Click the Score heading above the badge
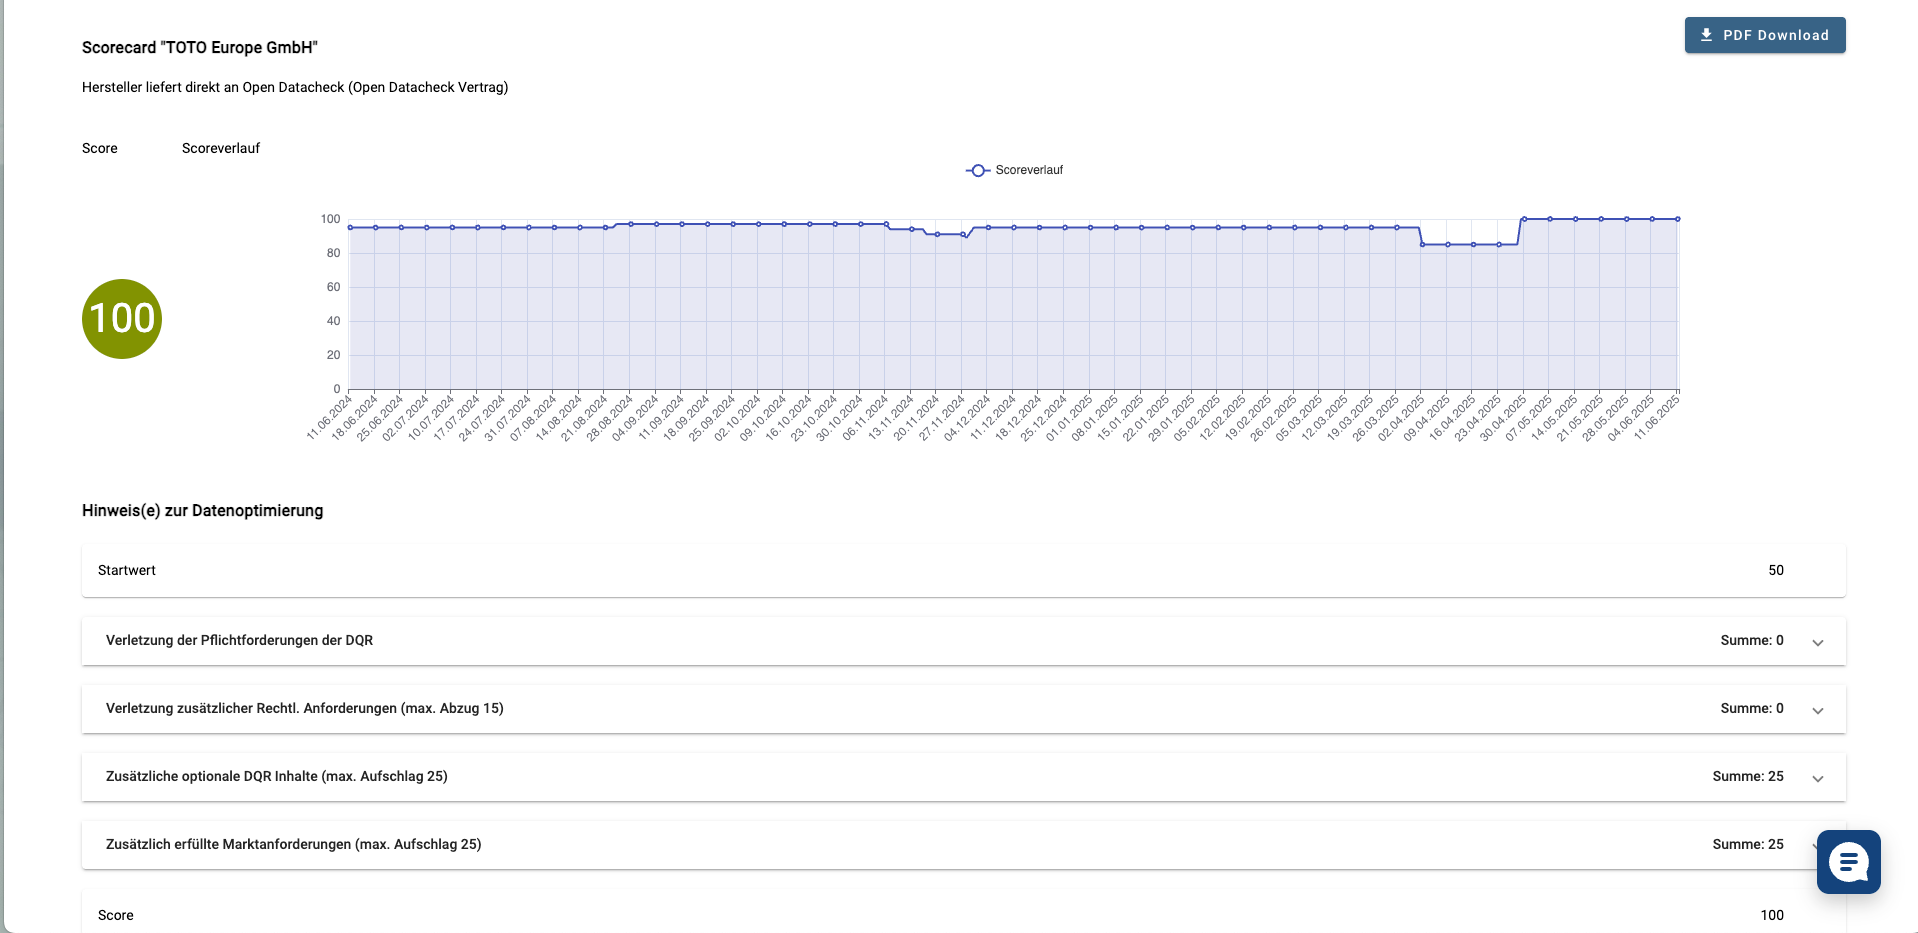This screenshot has width=1918, height=933. click(100, 148)
